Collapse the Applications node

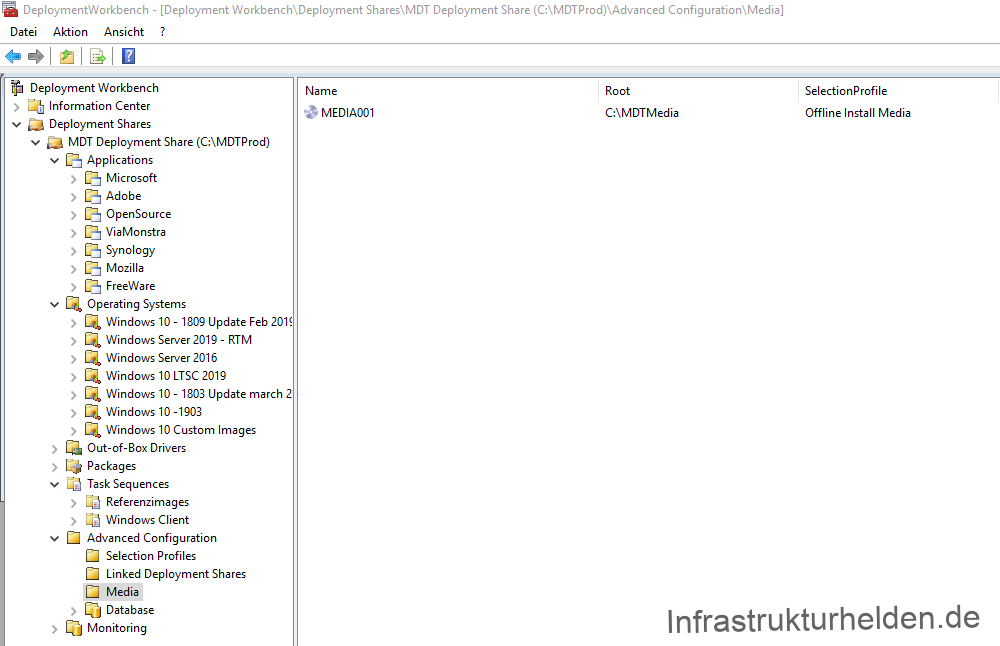pos(55,161)
